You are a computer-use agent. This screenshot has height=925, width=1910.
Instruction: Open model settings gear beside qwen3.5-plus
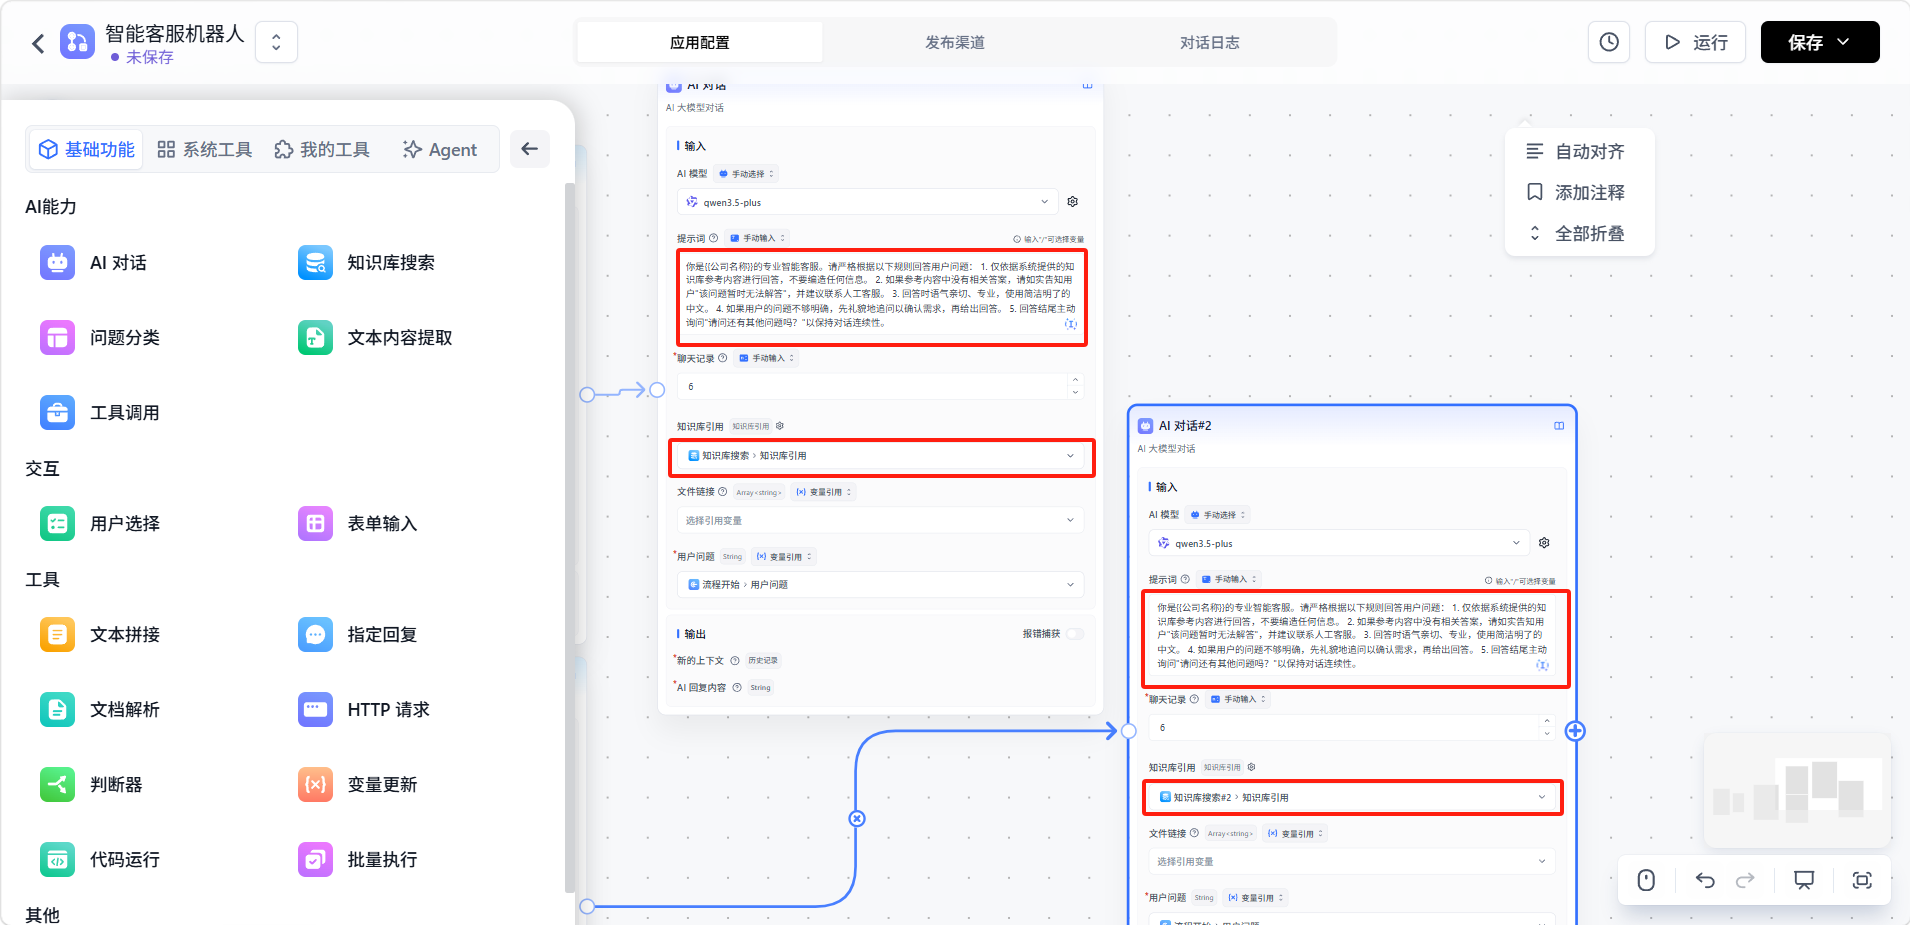[x=1073, y=202]
